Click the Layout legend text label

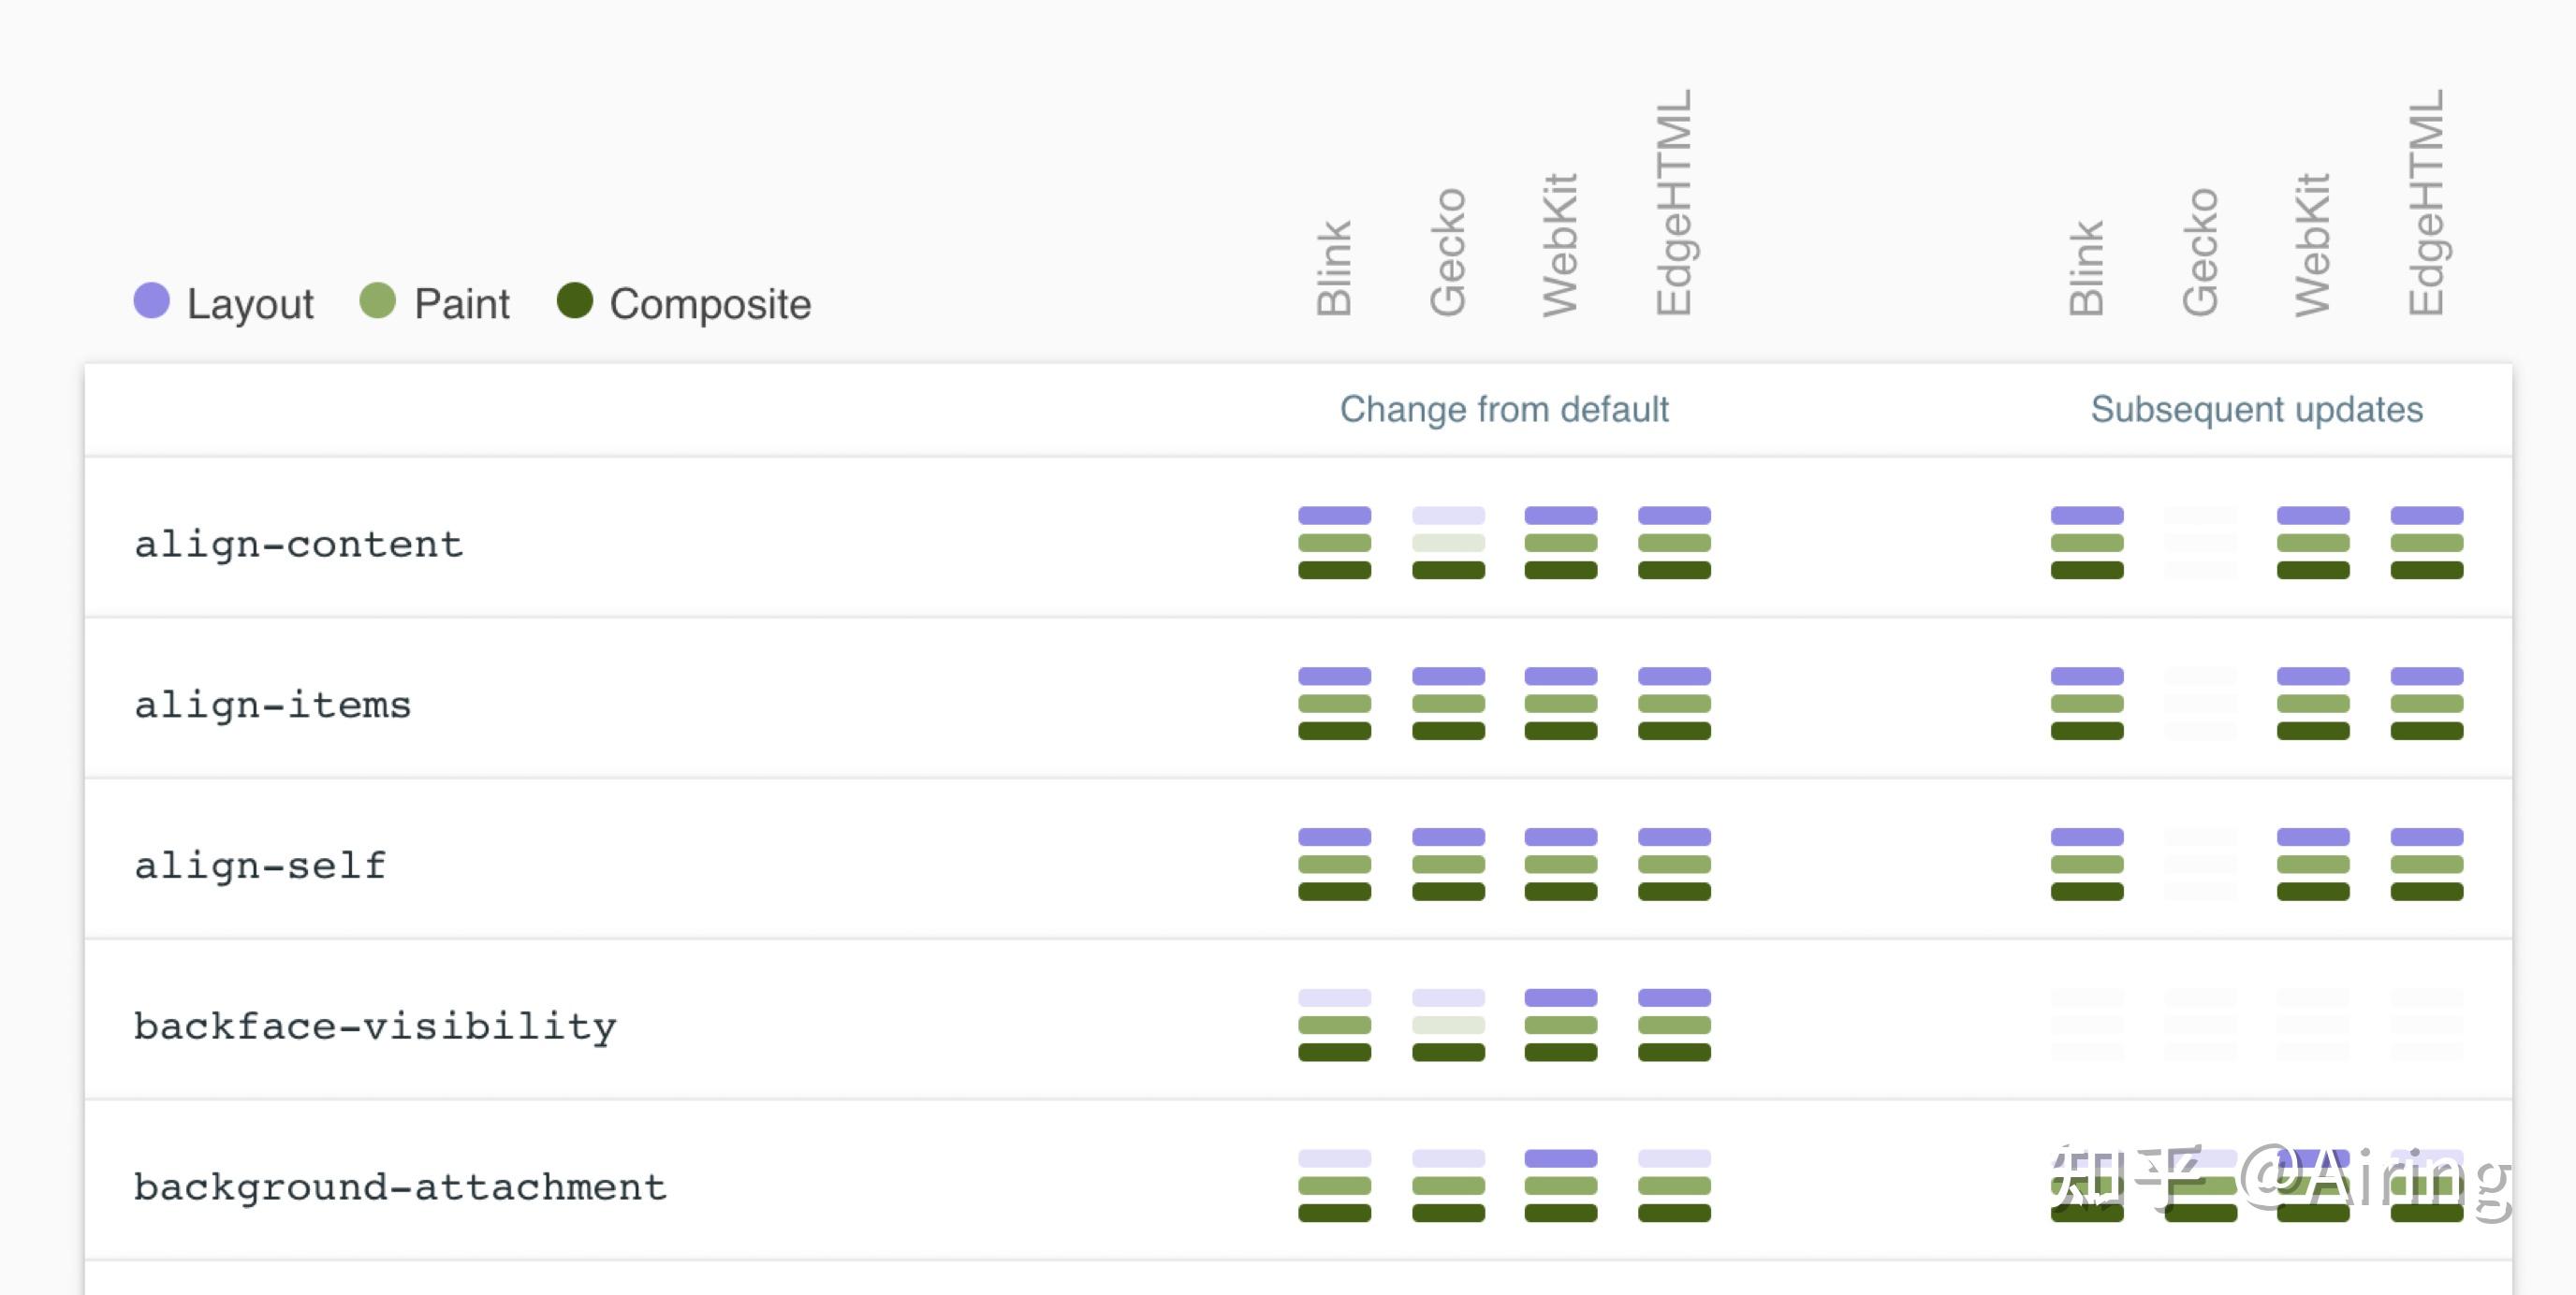pos(250,304)
